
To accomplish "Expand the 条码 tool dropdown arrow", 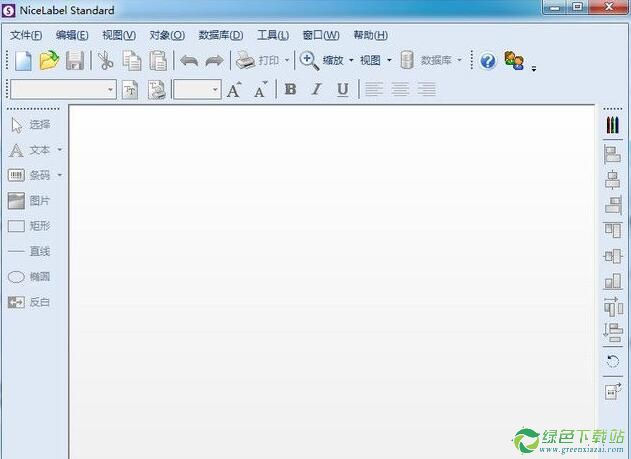I will 60,175.
